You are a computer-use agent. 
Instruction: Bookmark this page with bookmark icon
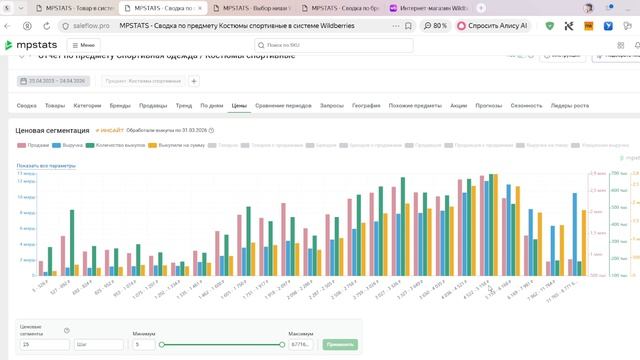pos(408,26)
